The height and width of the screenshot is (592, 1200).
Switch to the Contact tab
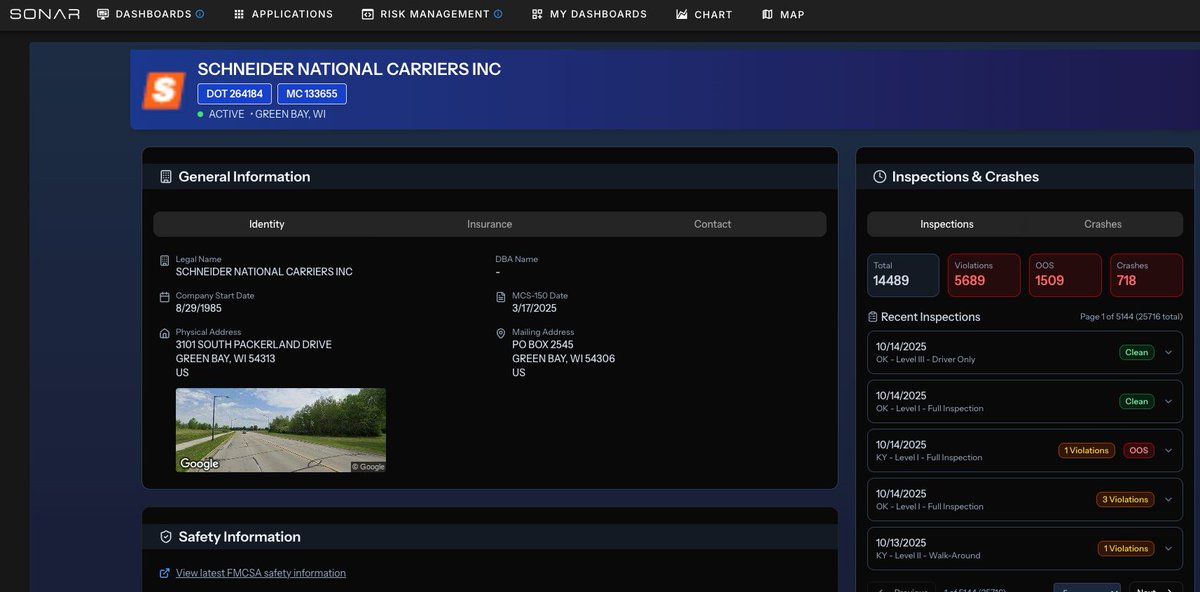point(713,224)
